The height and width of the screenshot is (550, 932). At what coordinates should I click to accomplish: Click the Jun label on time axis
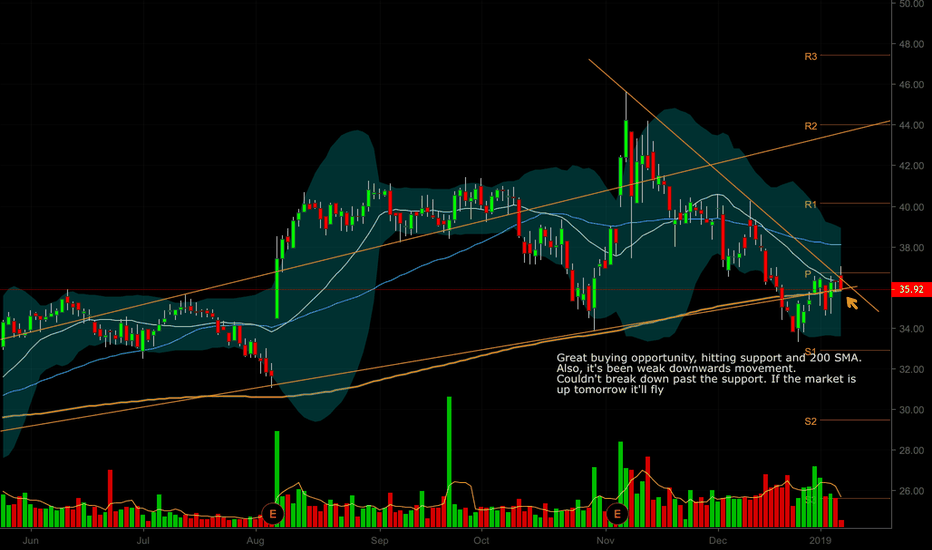click(x=30, y=540)
